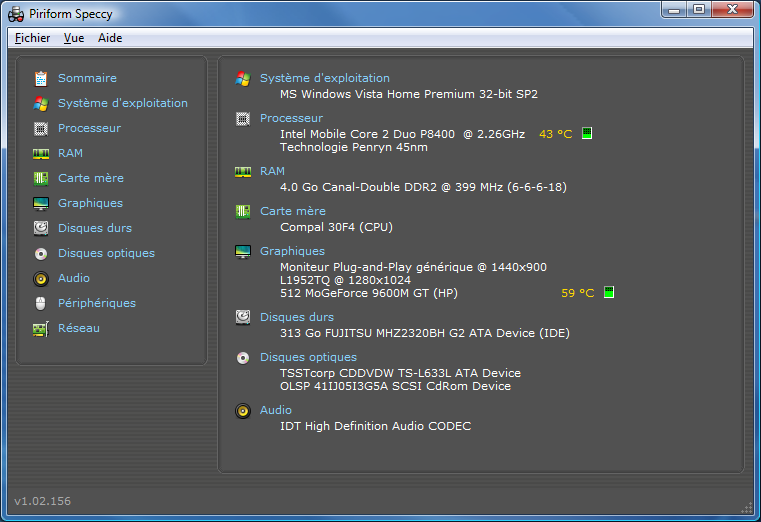Click the monitor icon beside sidebar Graphiques

pos(41,204)
